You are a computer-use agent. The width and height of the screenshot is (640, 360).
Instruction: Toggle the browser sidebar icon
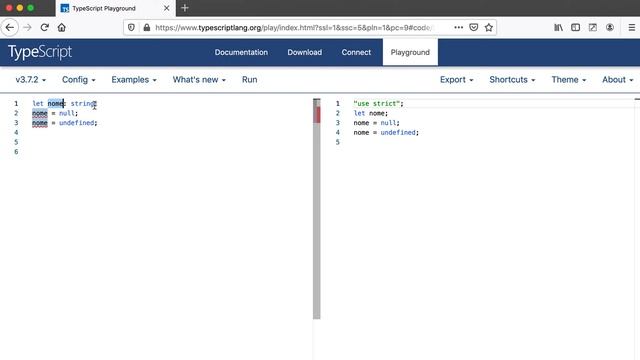(576, 27)
